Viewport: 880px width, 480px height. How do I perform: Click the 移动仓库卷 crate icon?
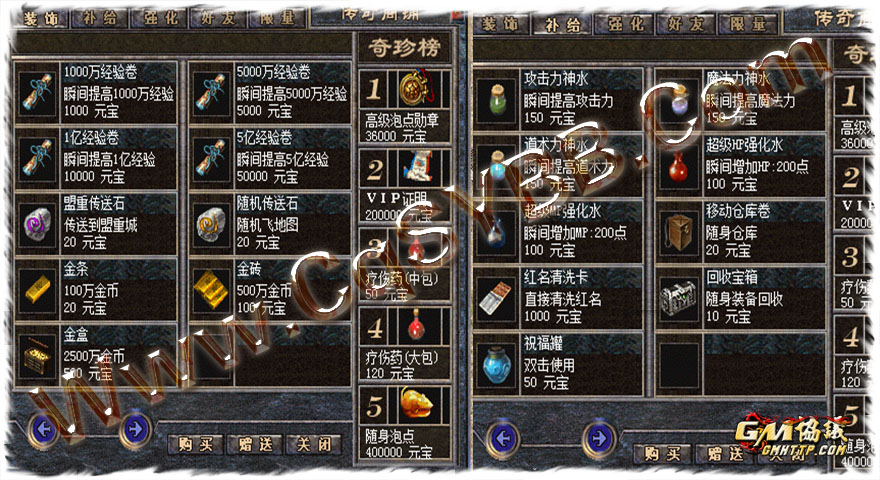pyautogui.click(x=679, y=232)
